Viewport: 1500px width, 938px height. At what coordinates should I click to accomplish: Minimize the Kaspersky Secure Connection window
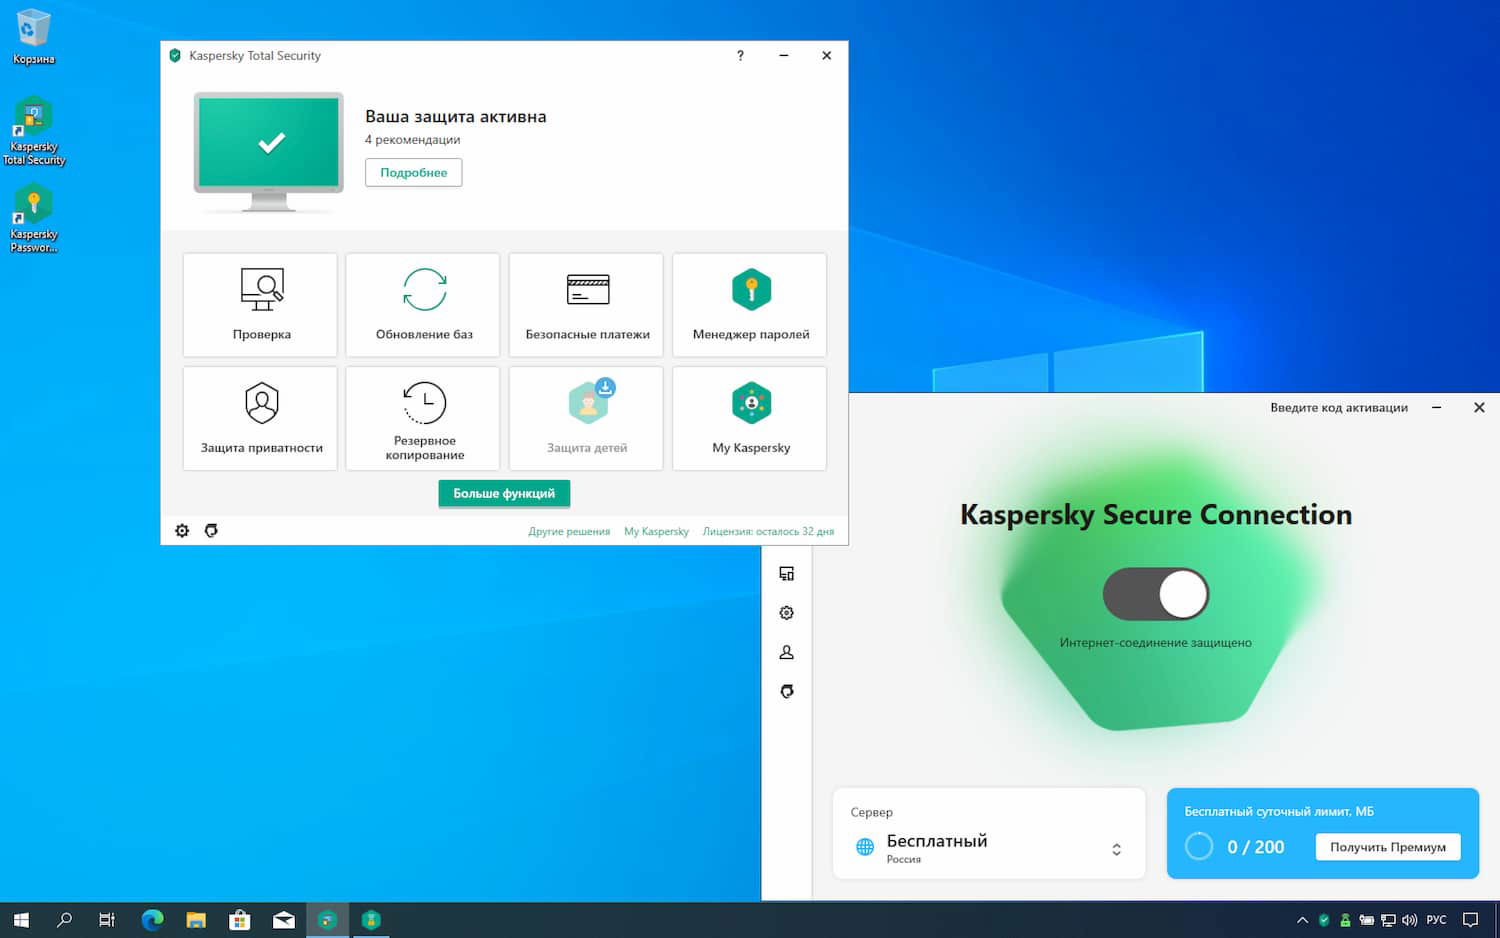tap(1436, 408)
